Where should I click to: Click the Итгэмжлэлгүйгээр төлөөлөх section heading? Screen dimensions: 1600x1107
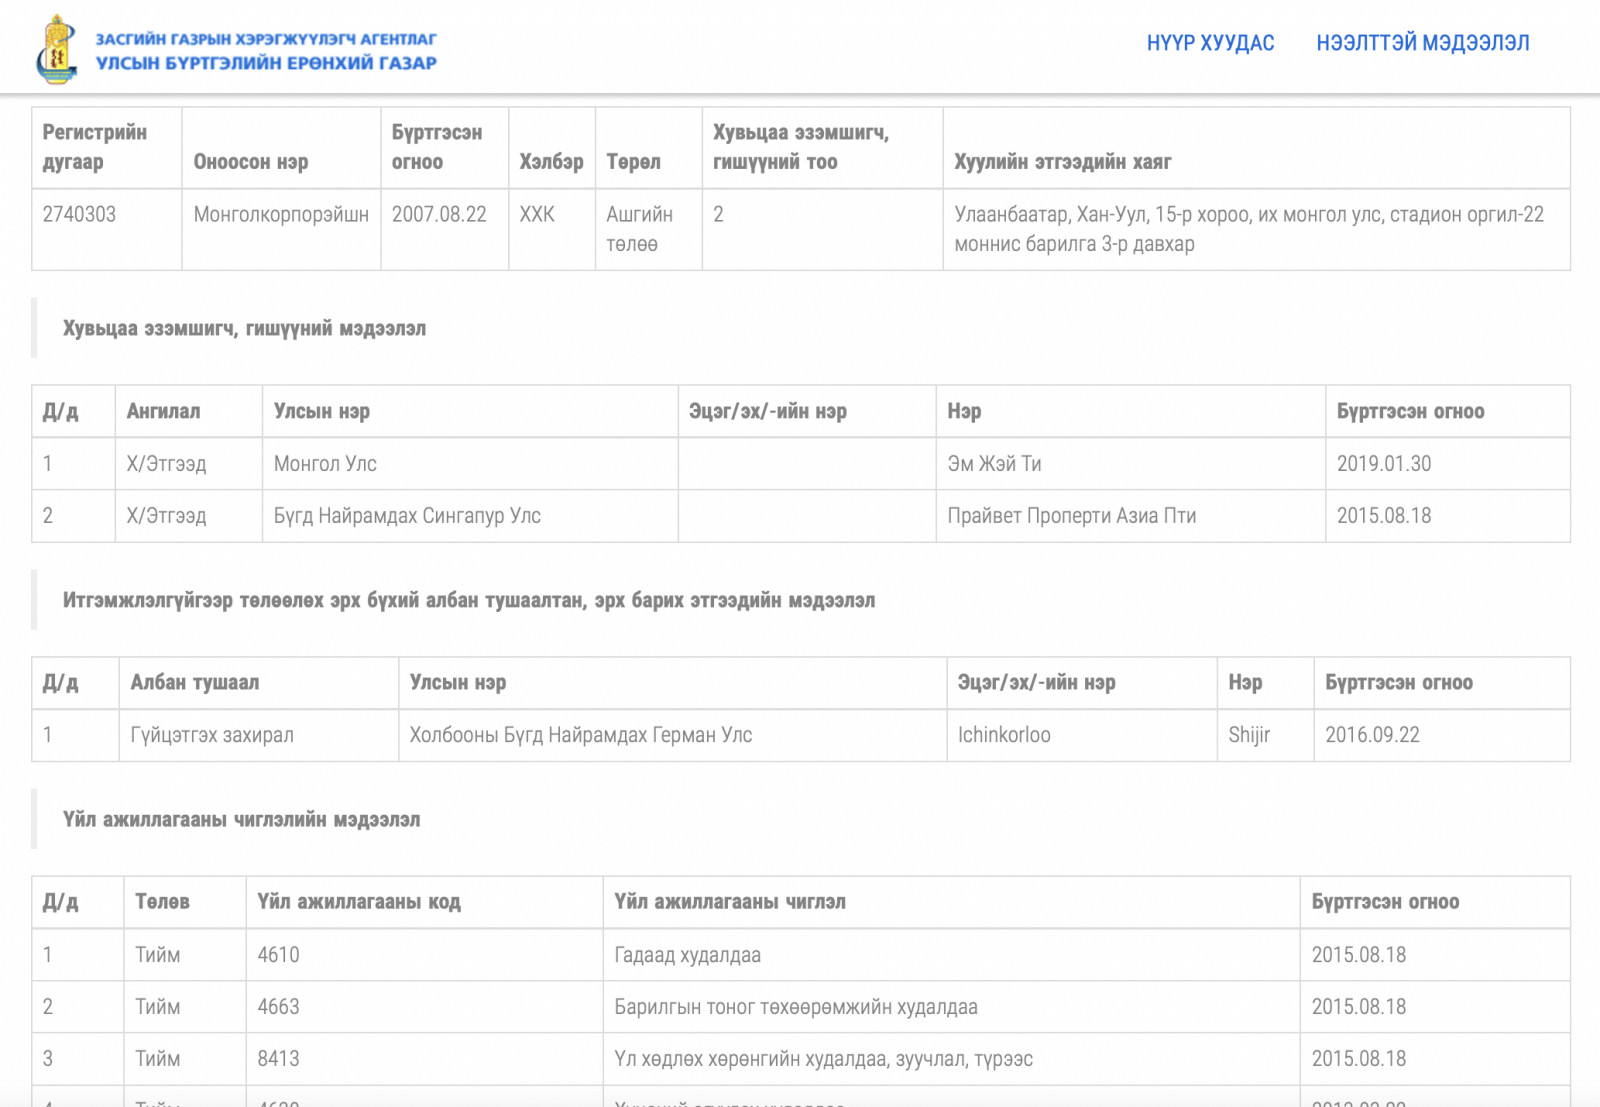468,600
